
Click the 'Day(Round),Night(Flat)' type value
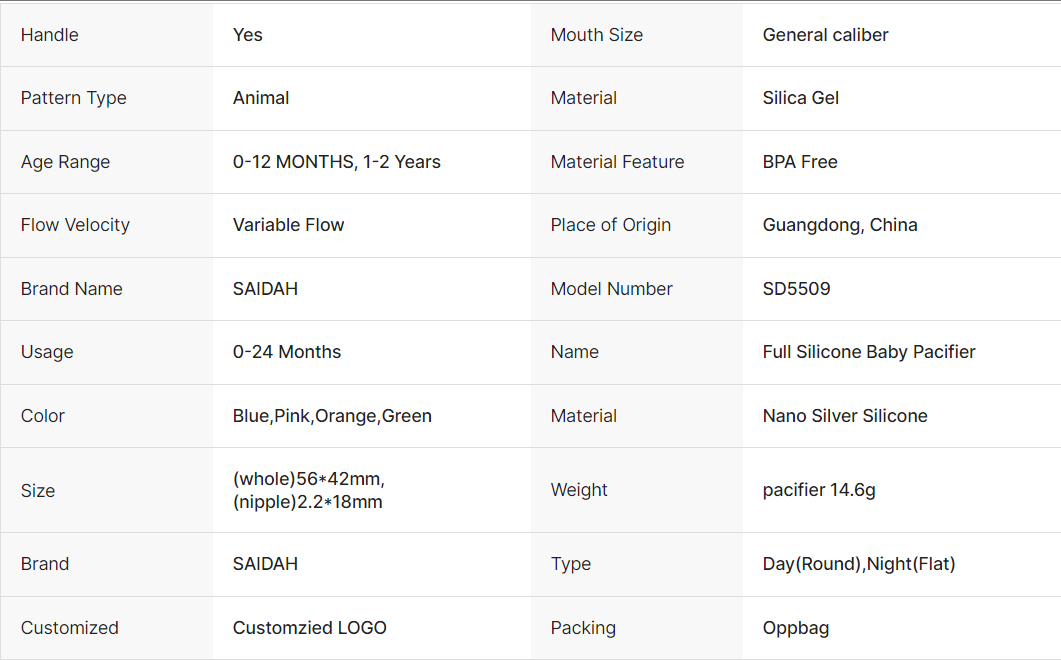pos(859,564)
